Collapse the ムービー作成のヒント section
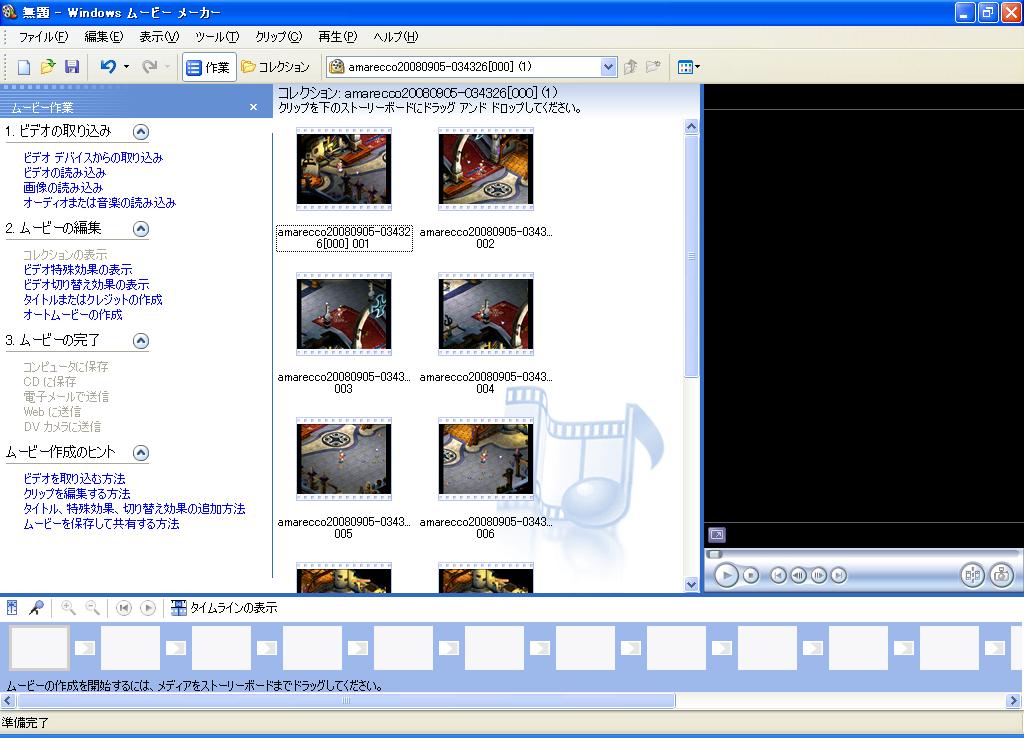The height and width of the screenshot is (738, 1024). tap(140, 453)
